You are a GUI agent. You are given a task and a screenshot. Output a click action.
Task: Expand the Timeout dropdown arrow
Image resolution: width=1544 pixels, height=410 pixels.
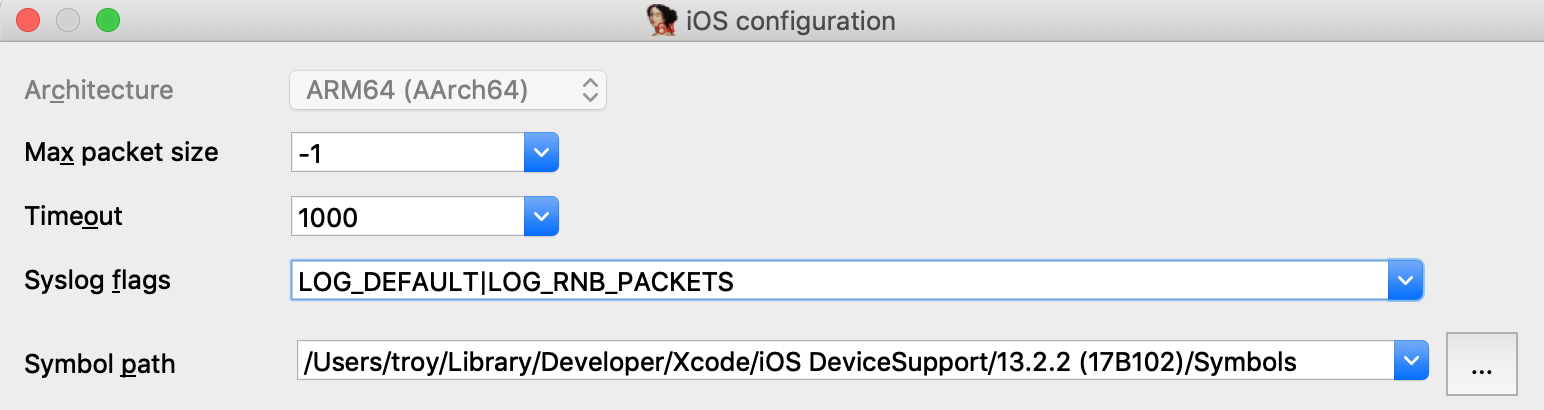pos(541,216)
